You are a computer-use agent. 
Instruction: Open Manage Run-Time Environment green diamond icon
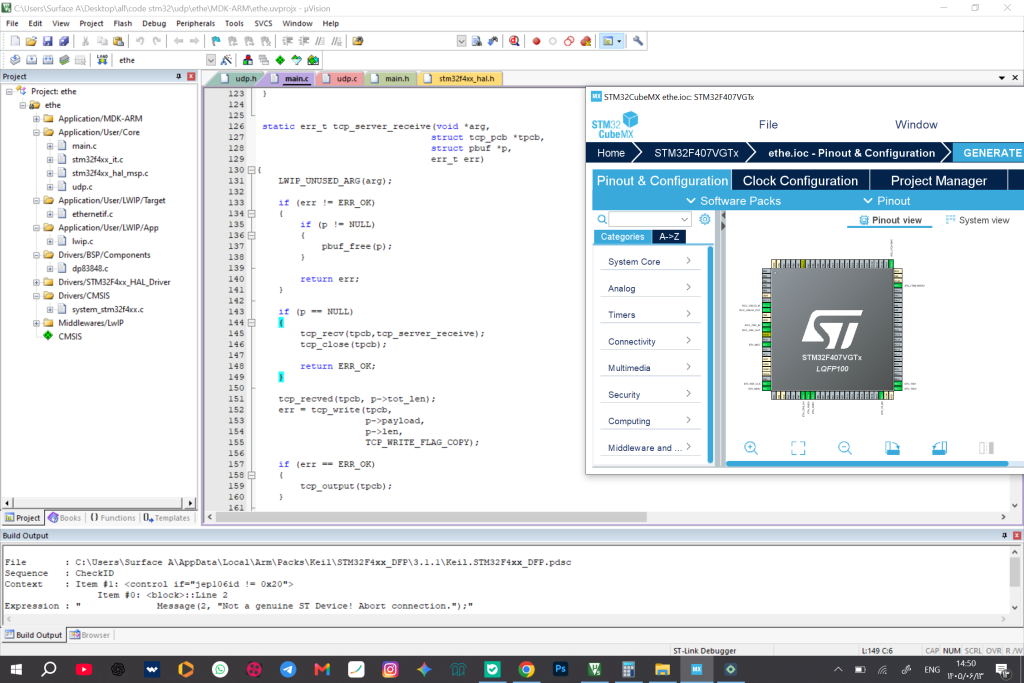(280, 60)
